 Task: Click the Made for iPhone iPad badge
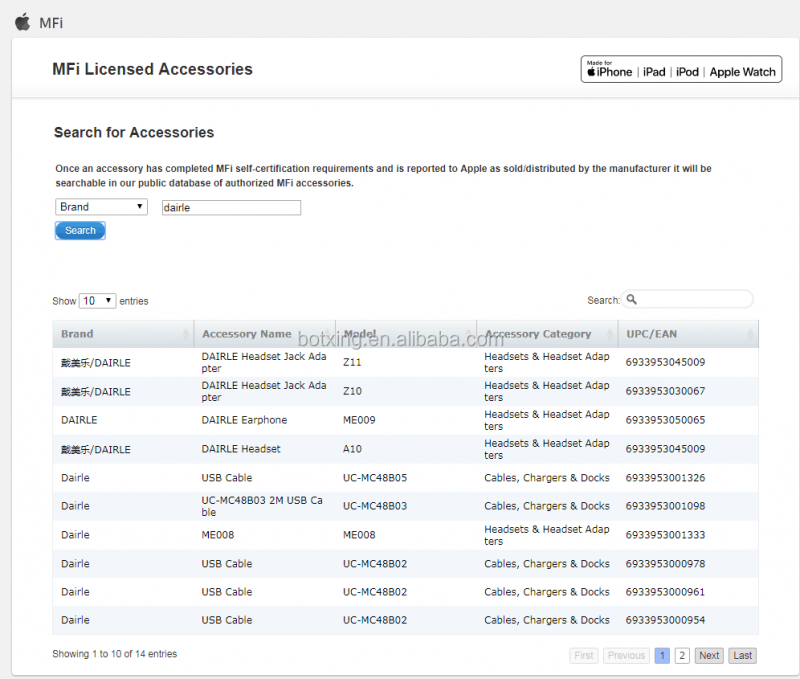coord(680,69)
